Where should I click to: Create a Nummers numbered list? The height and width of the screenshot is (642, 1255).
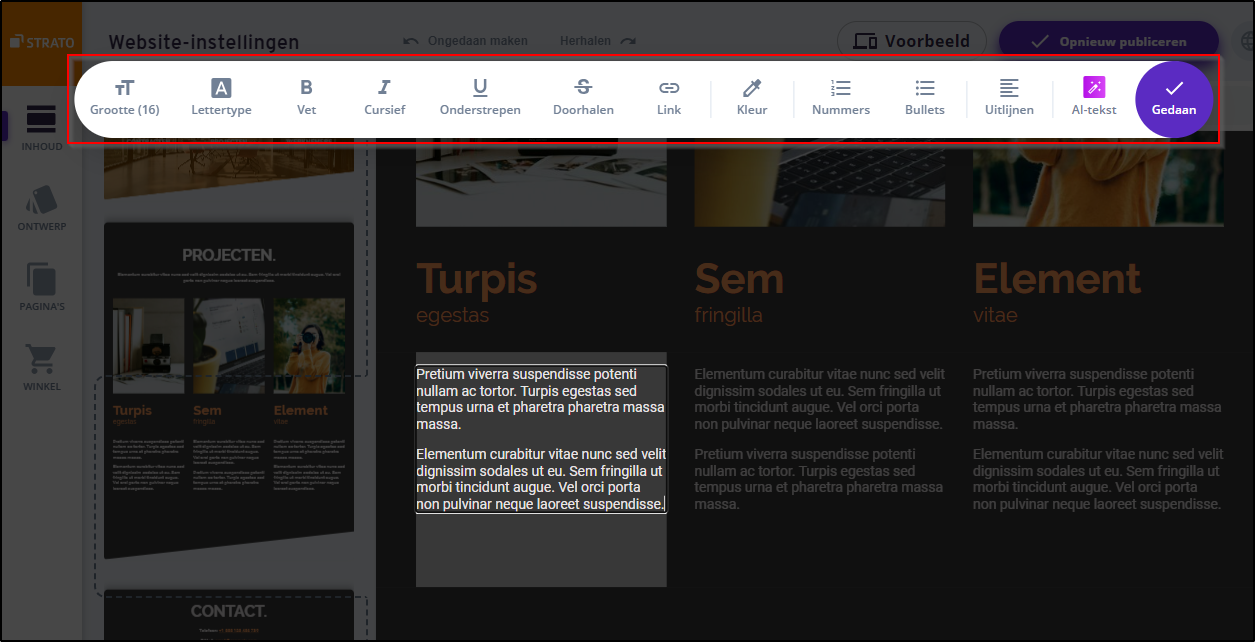(841, 98)
